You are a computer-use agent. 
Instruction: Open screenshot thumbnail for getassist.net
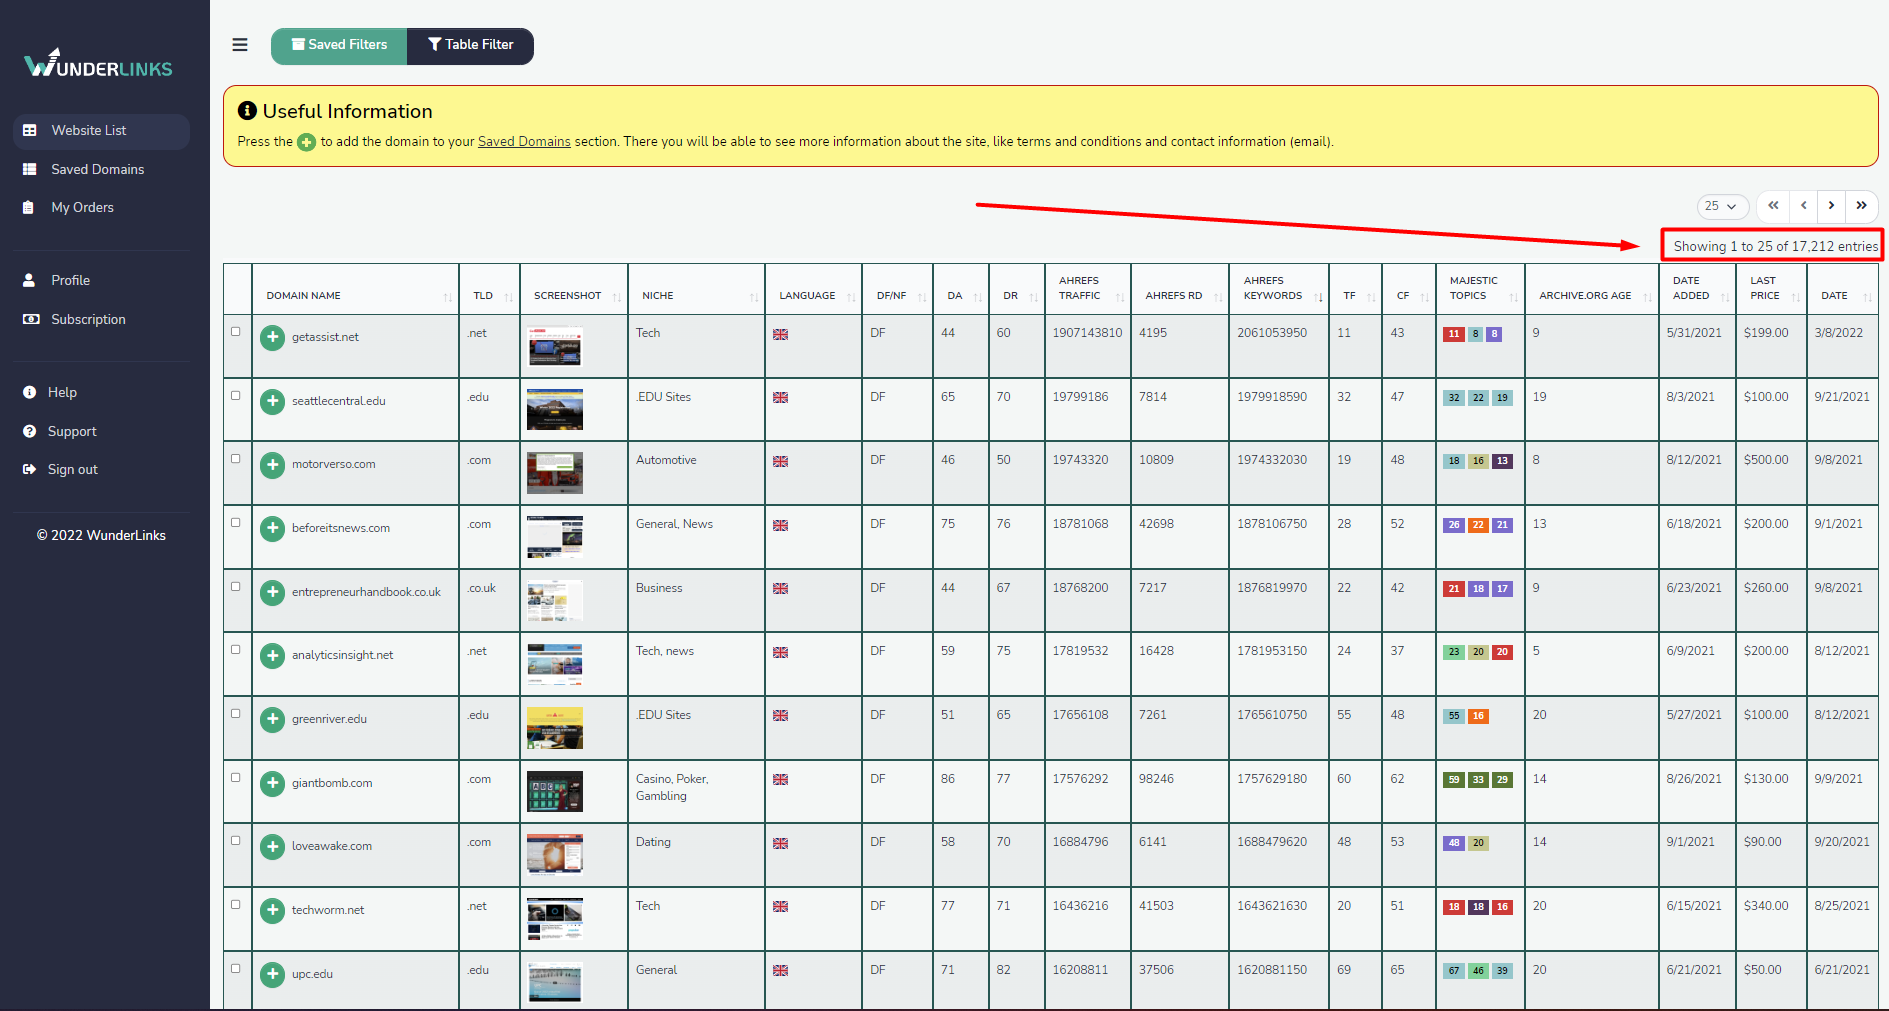pos(555,346)
